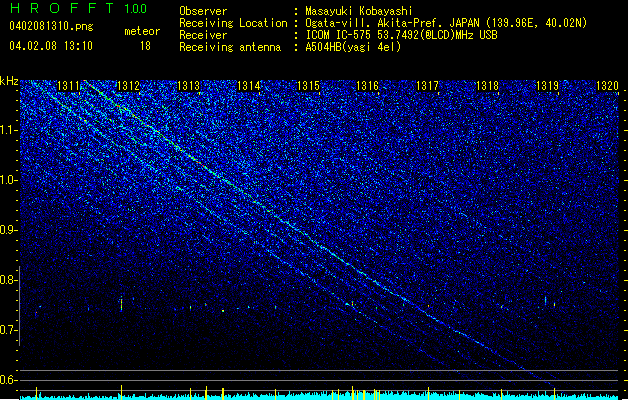Click the 1.1 kHz frequency label
The width and height of the screenshot is (629, 400).
[x=9, y=130]
